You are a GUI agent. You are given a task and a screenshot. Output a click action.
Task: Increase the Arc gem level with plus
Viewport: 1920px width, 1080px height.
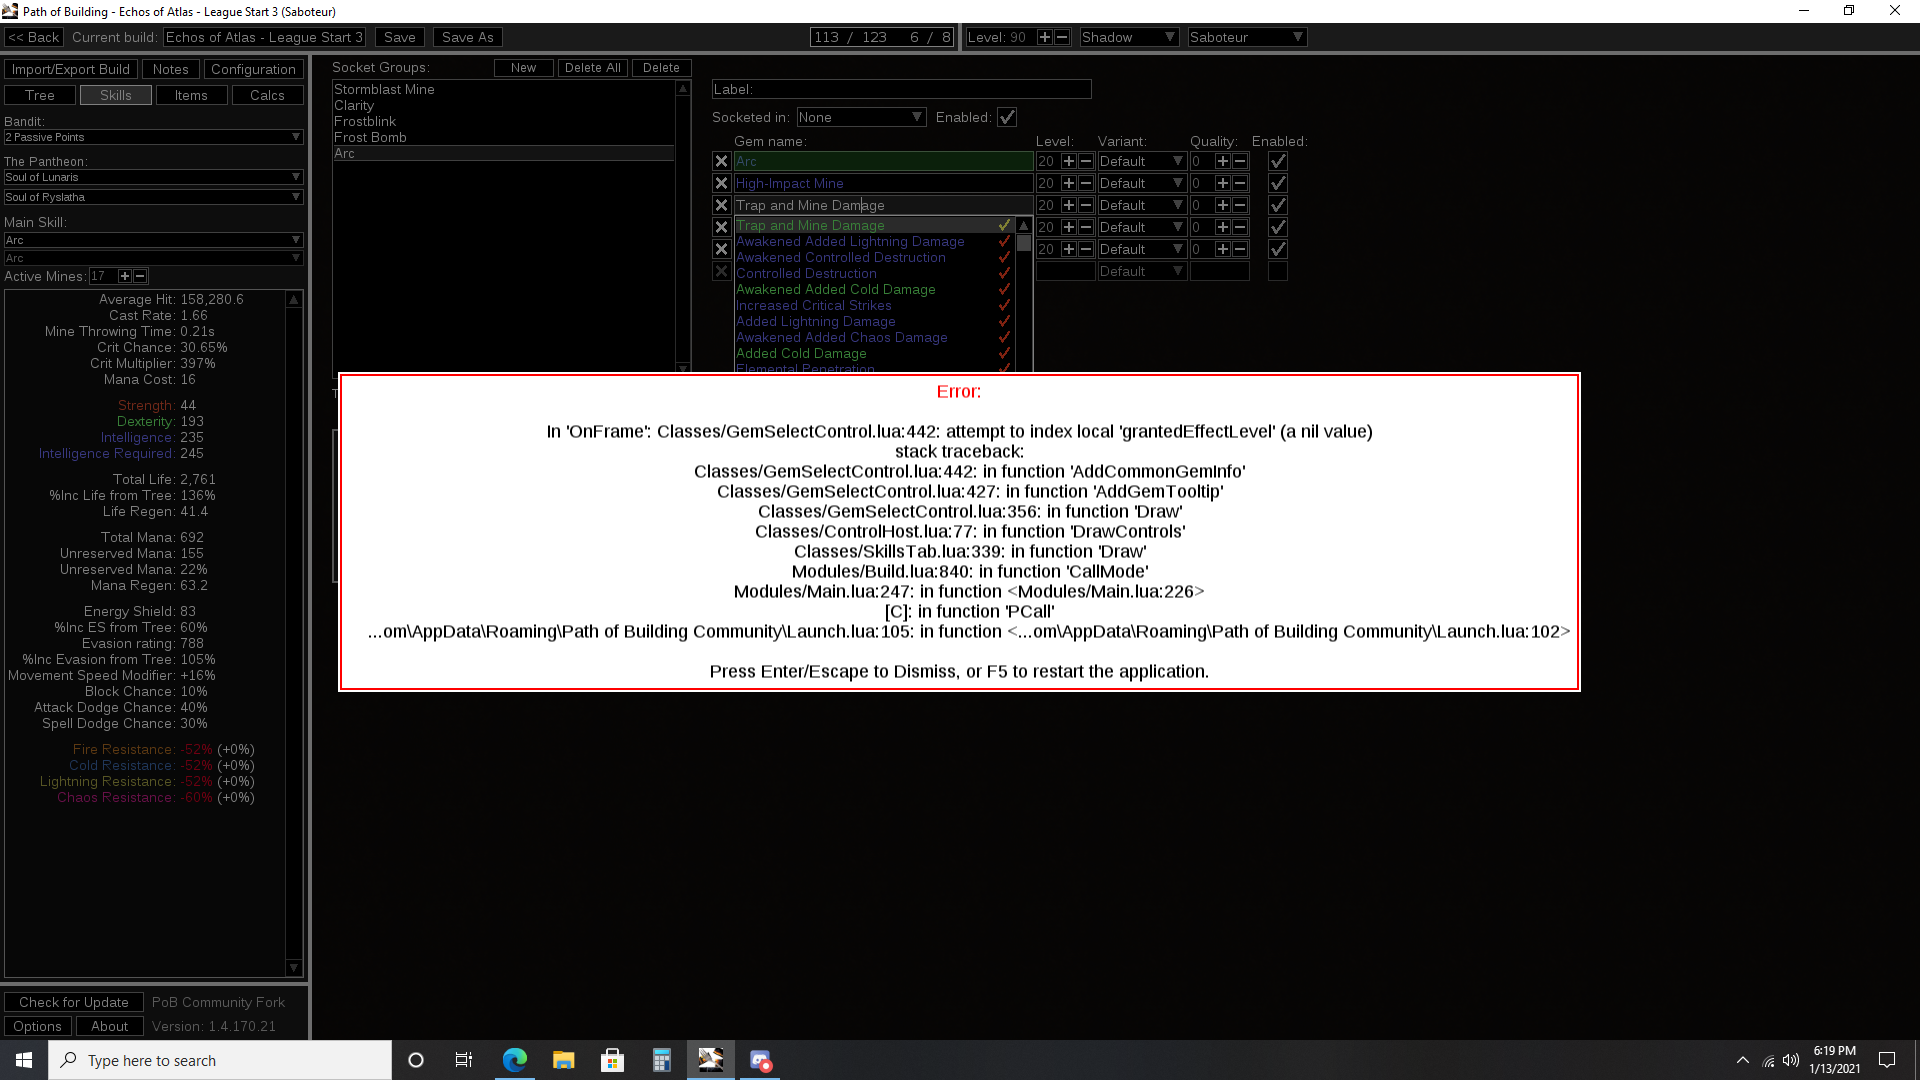tap(1069, 161)
